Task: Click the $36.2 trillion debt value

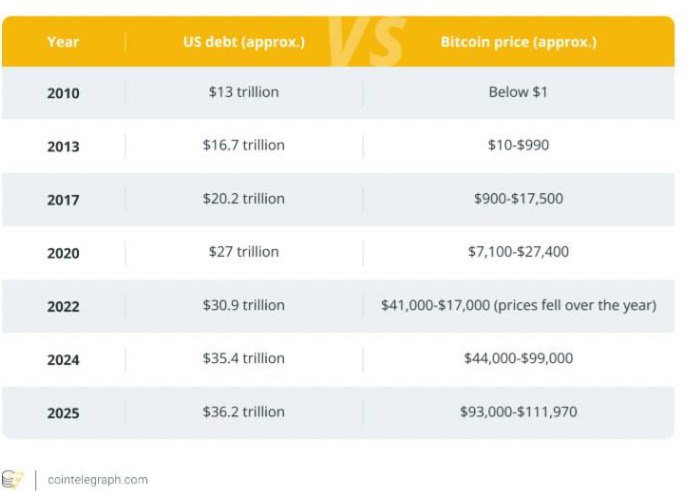Action: click(243, 411)
